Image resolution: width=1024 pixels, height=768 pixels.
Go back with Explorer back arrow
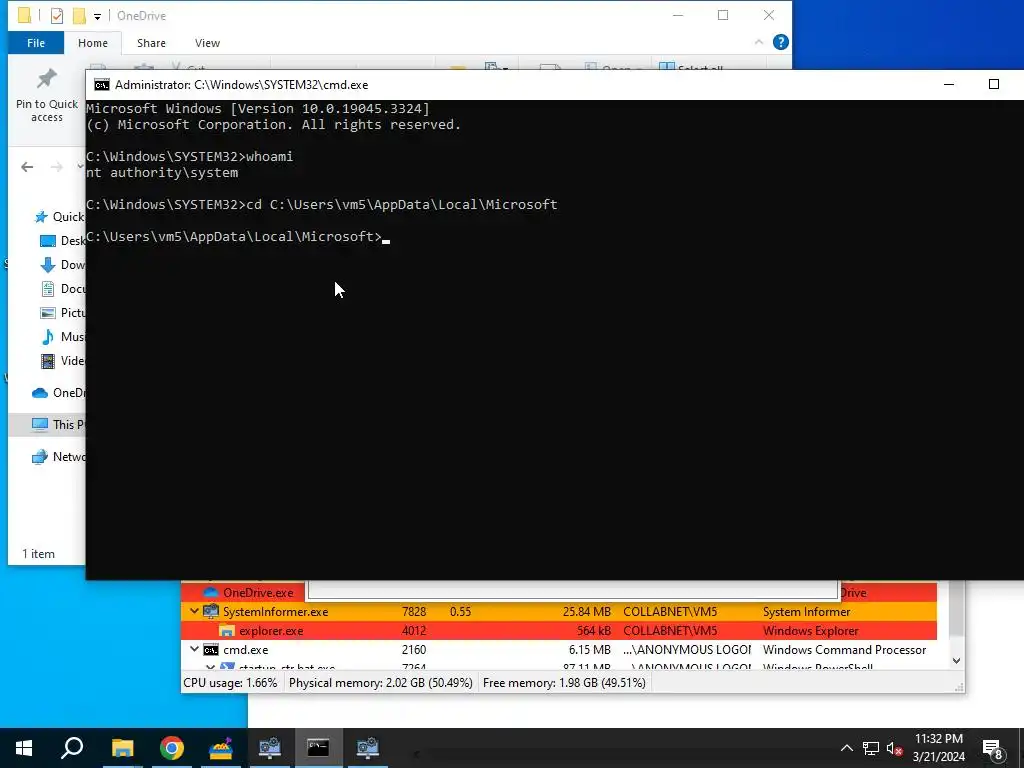[27, 167]
